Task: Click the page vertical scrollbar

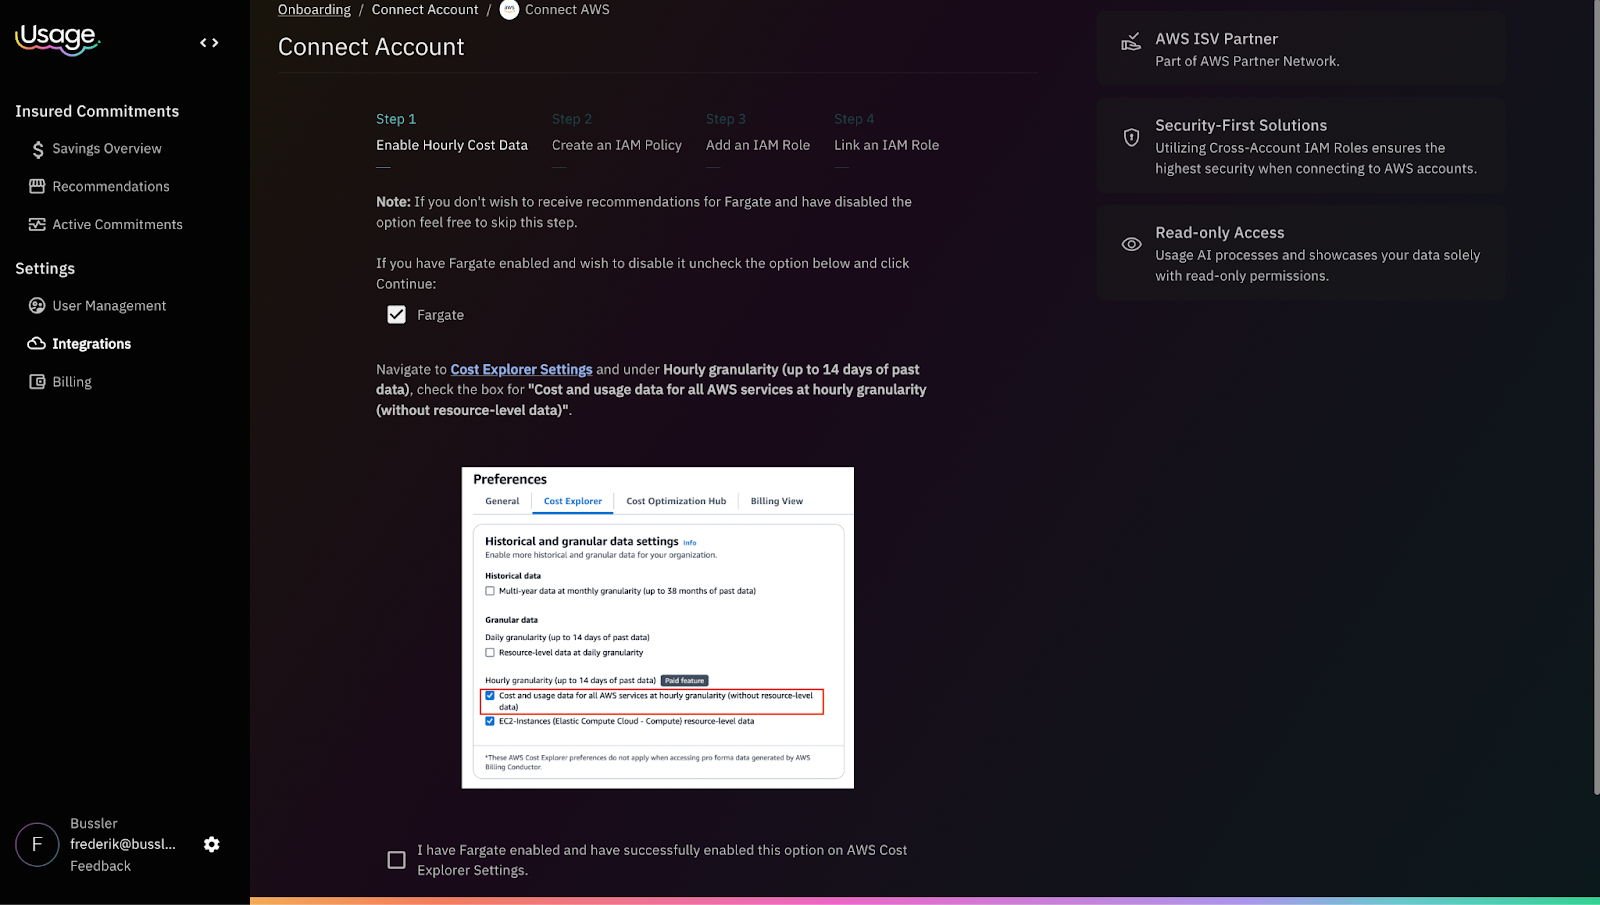Action: [1595, 398]
